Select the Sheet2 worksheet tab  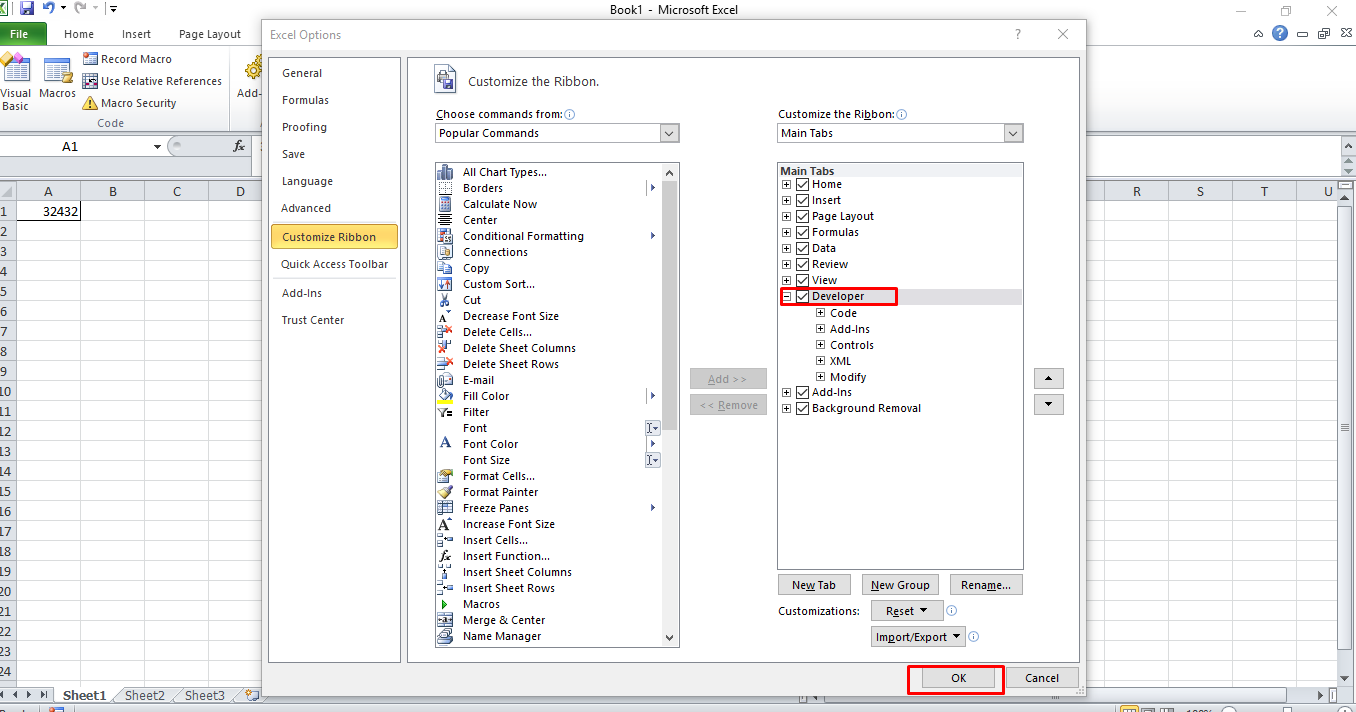pyautogui.click(x=142, y=694)
